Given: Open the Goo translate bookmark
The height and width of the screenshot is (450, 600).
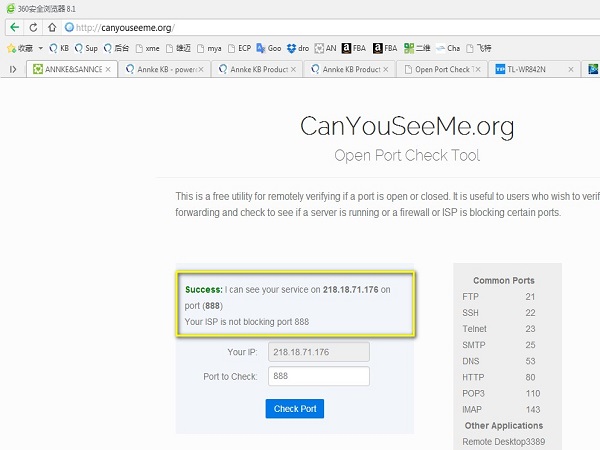Looking at the screenshot, I should tap(269, 48).
